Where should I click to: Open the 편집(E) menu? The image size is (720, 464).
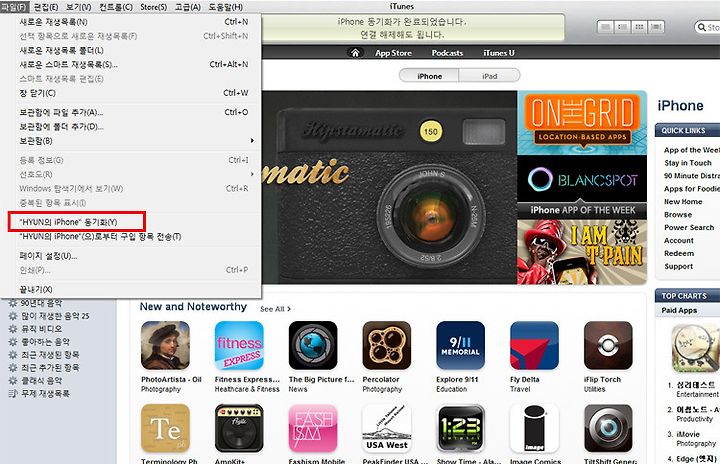point(46,7)
